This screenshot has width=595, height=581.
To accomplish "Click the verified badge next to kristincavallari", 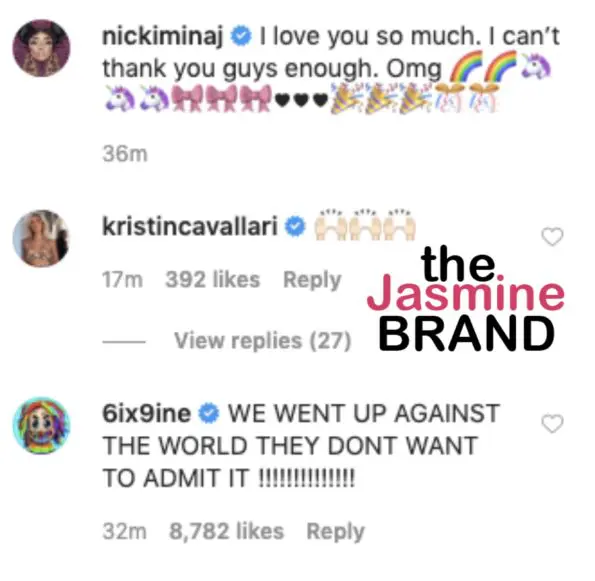I will [295, 227].
